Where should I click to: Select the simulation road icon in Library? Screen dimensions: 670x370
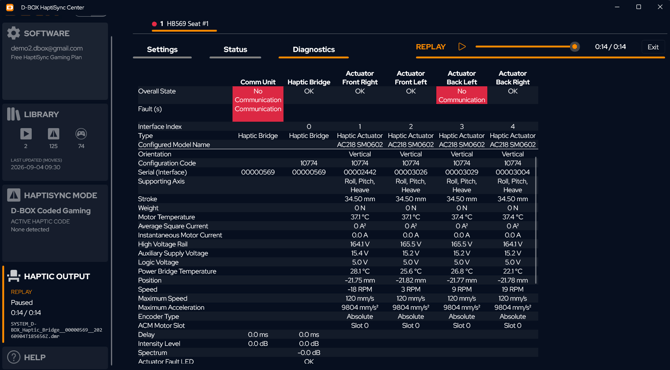point(53,134)
